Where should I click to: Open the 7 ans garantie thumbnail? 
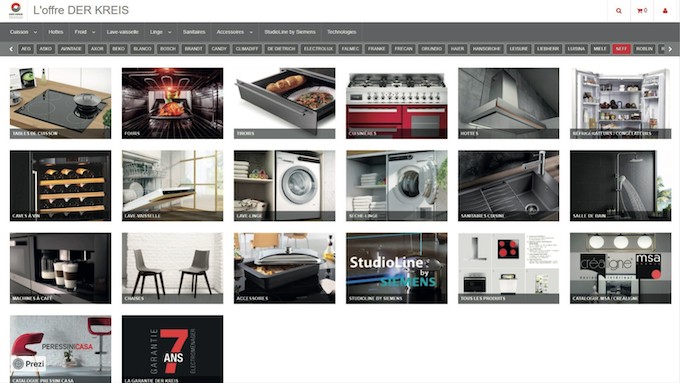[173, 349]
